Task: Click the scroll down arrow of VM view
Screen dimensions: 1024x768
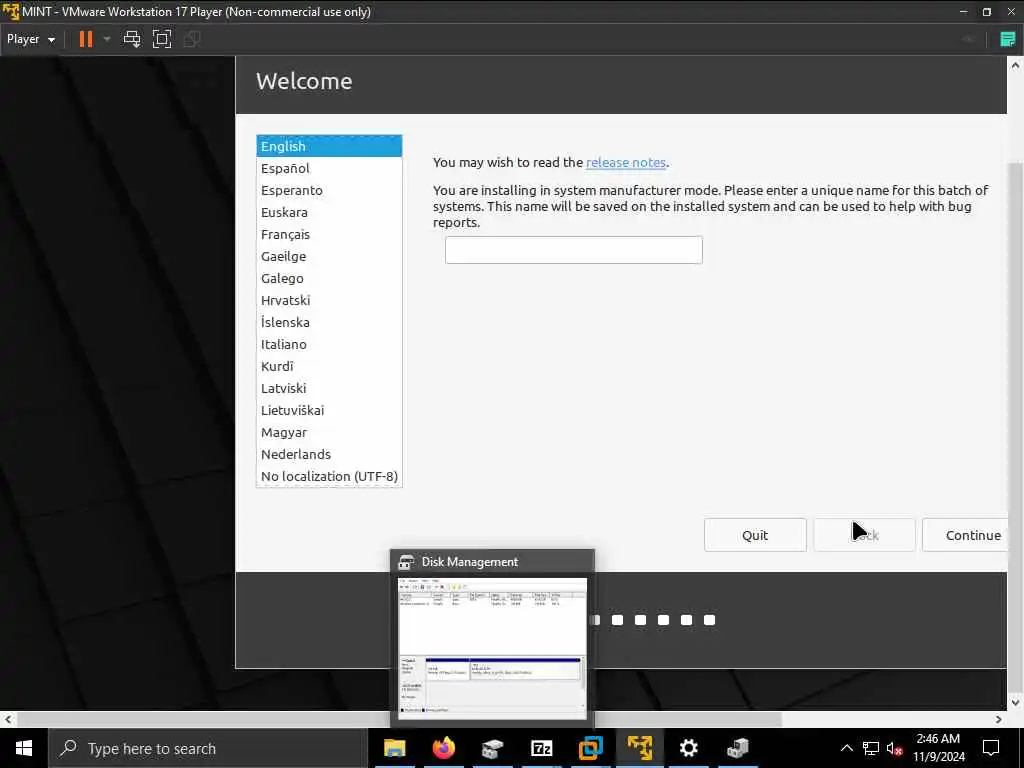Action: (x=1015, y=703)
